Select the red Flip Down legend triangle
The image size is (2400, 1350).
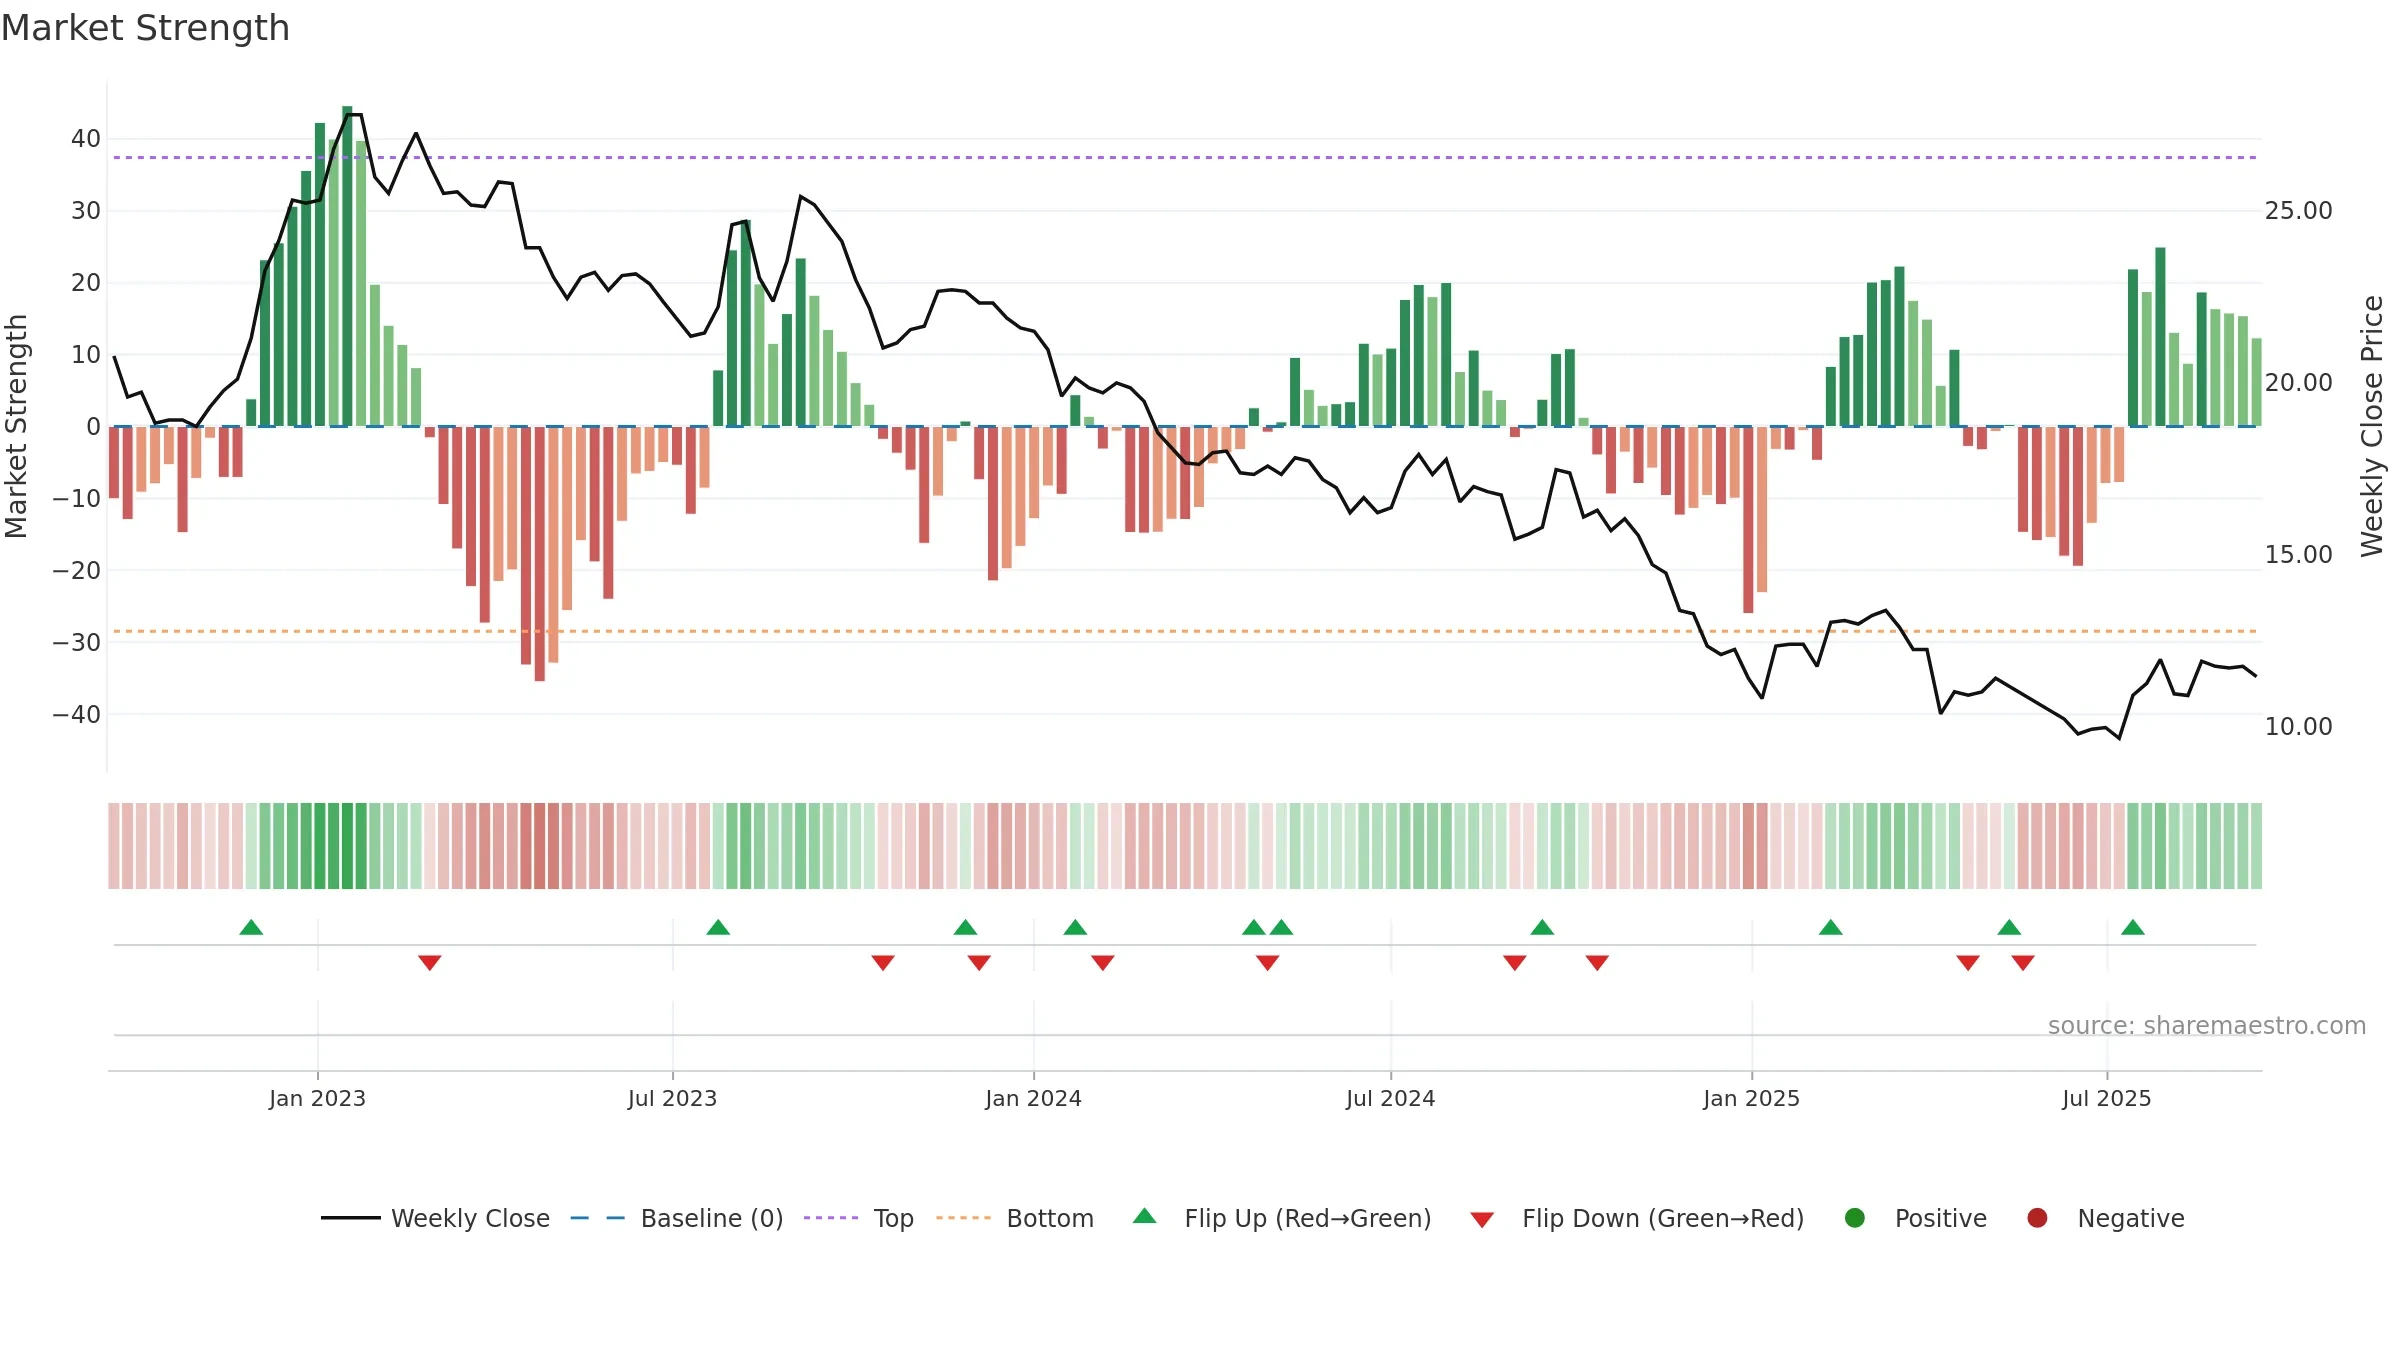[x=1482, y=1220]
